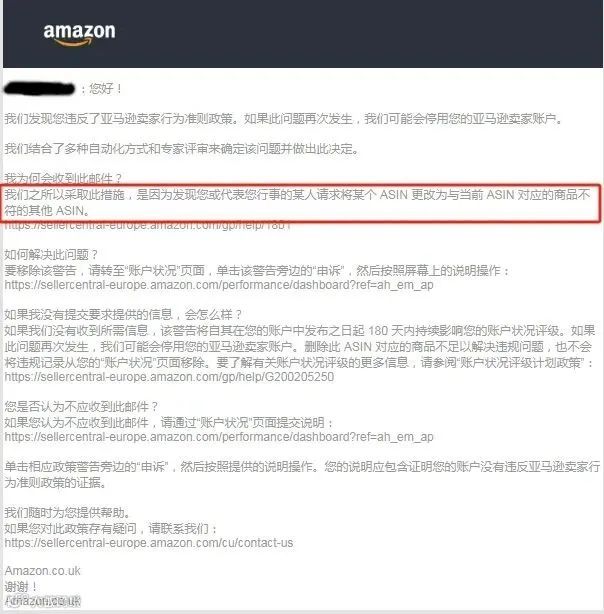Click the line 如果您对此政策存有疑问，请联系我们
This screenshot has width=604, height=614.
coord(111,529)
